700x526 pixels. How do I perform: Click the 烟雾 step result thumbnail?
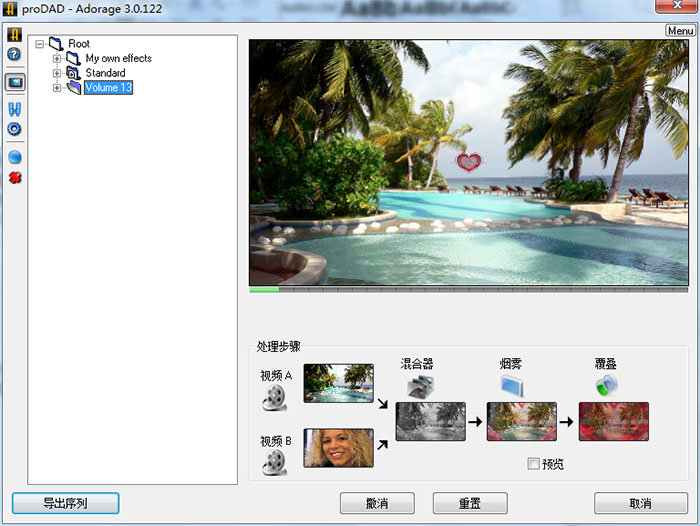(x=521, y=422)
